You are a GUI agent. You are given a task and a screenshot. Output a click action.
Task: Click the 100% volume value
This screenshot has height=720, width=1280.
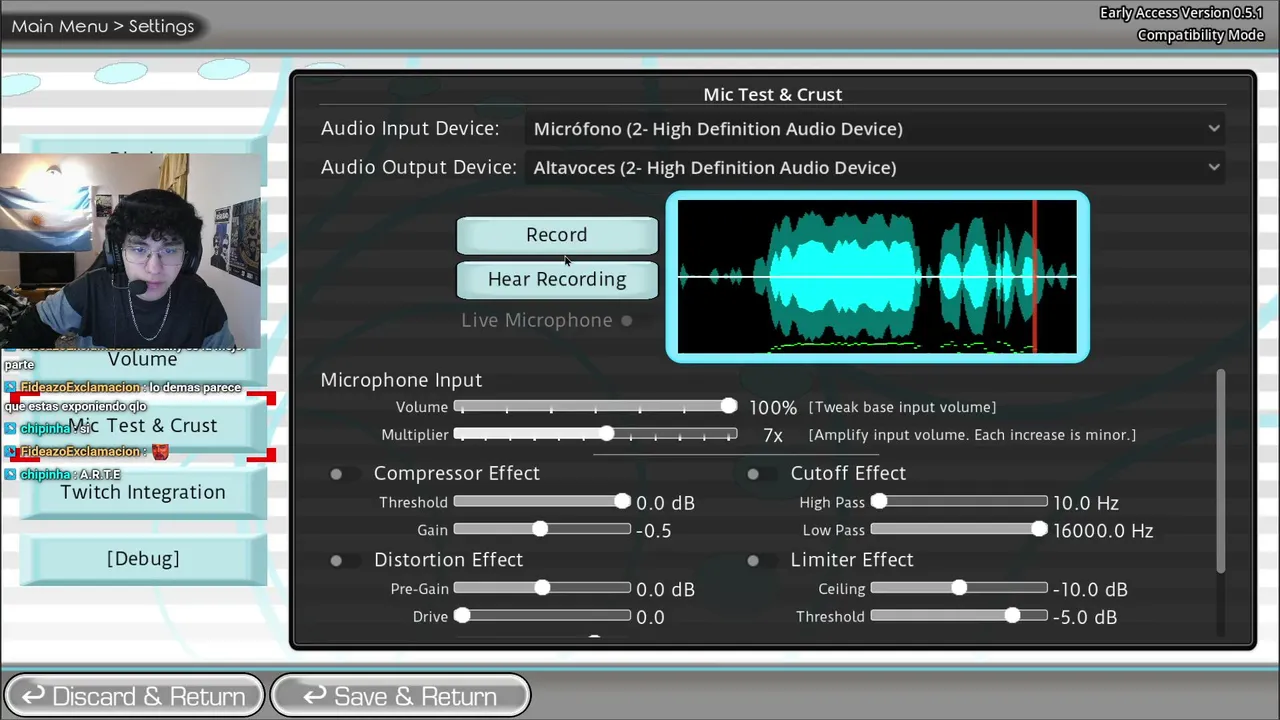(x=773, y=408)
